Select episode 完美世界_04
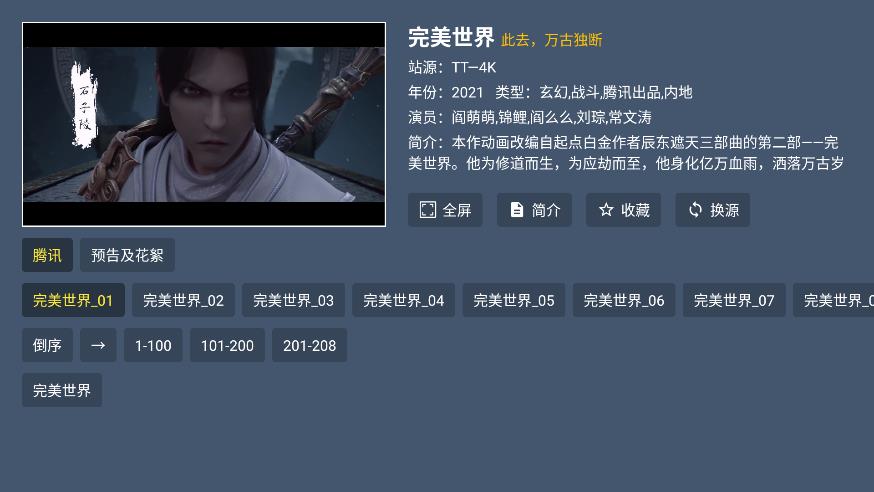Viewport: 874px width, 492px height. pos(404,300)
